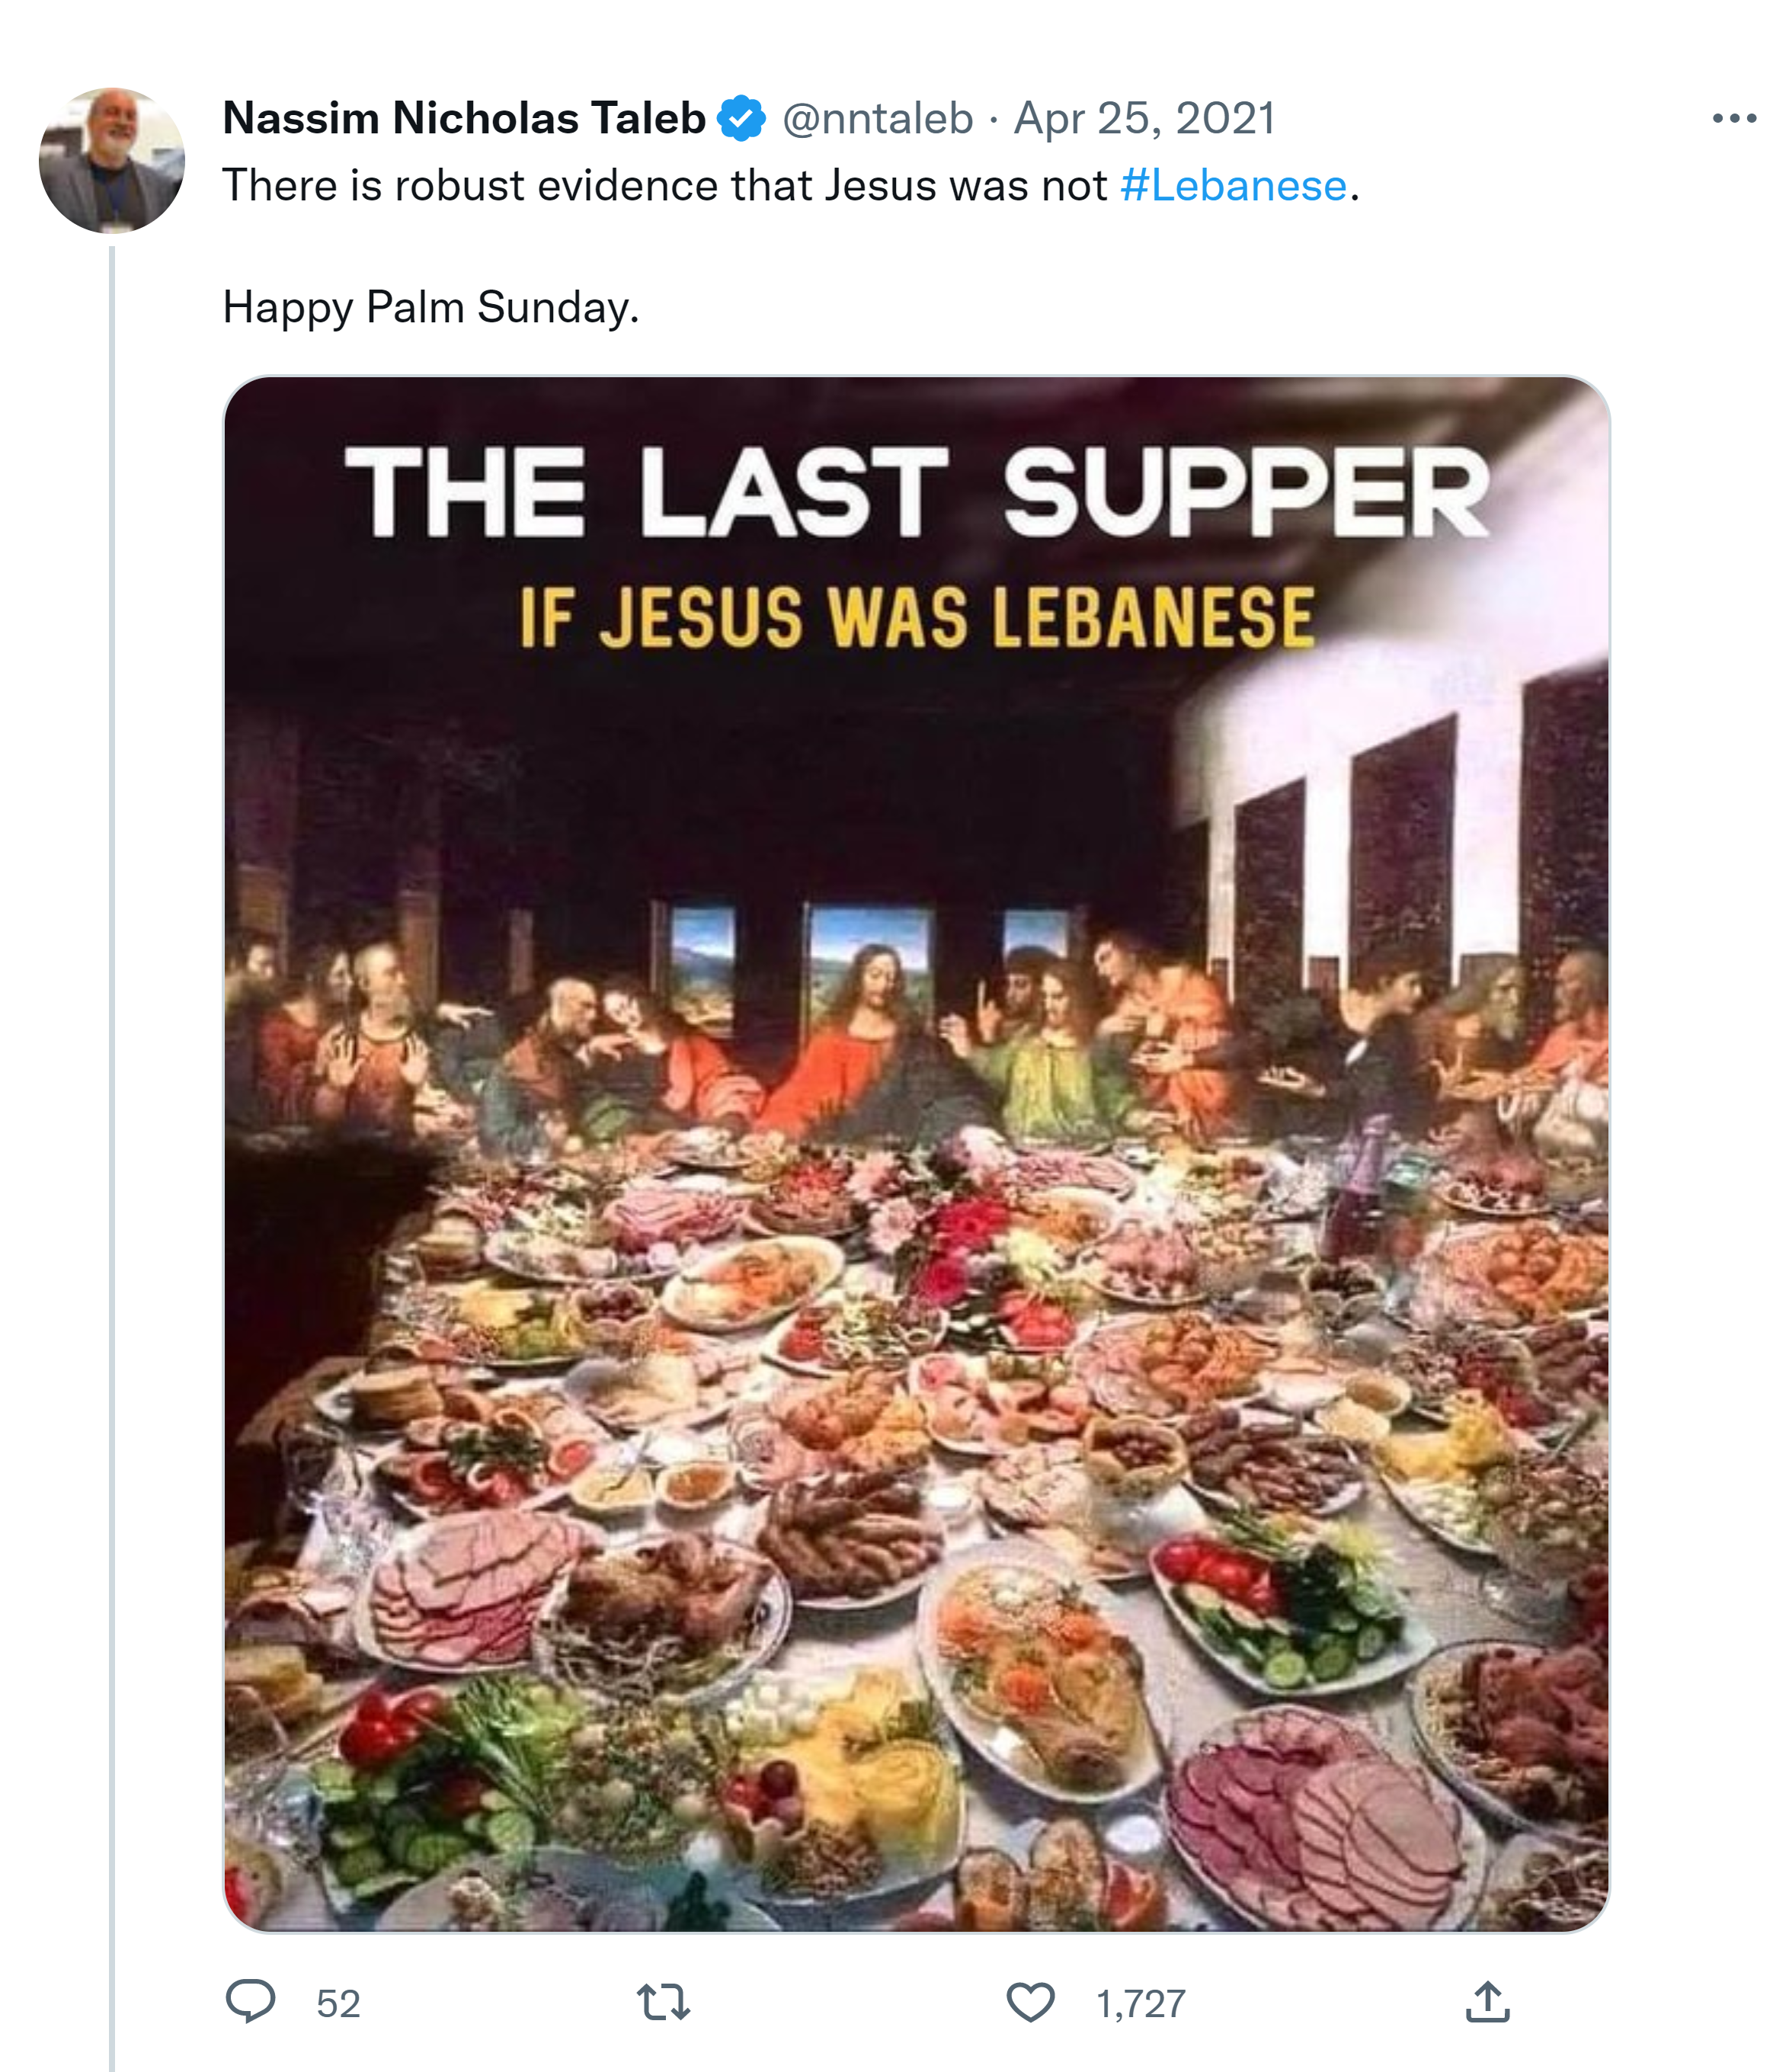
Task: Click yellow 'IF JESUS WAS LEBANESE' caption
Action: [916, 617]
